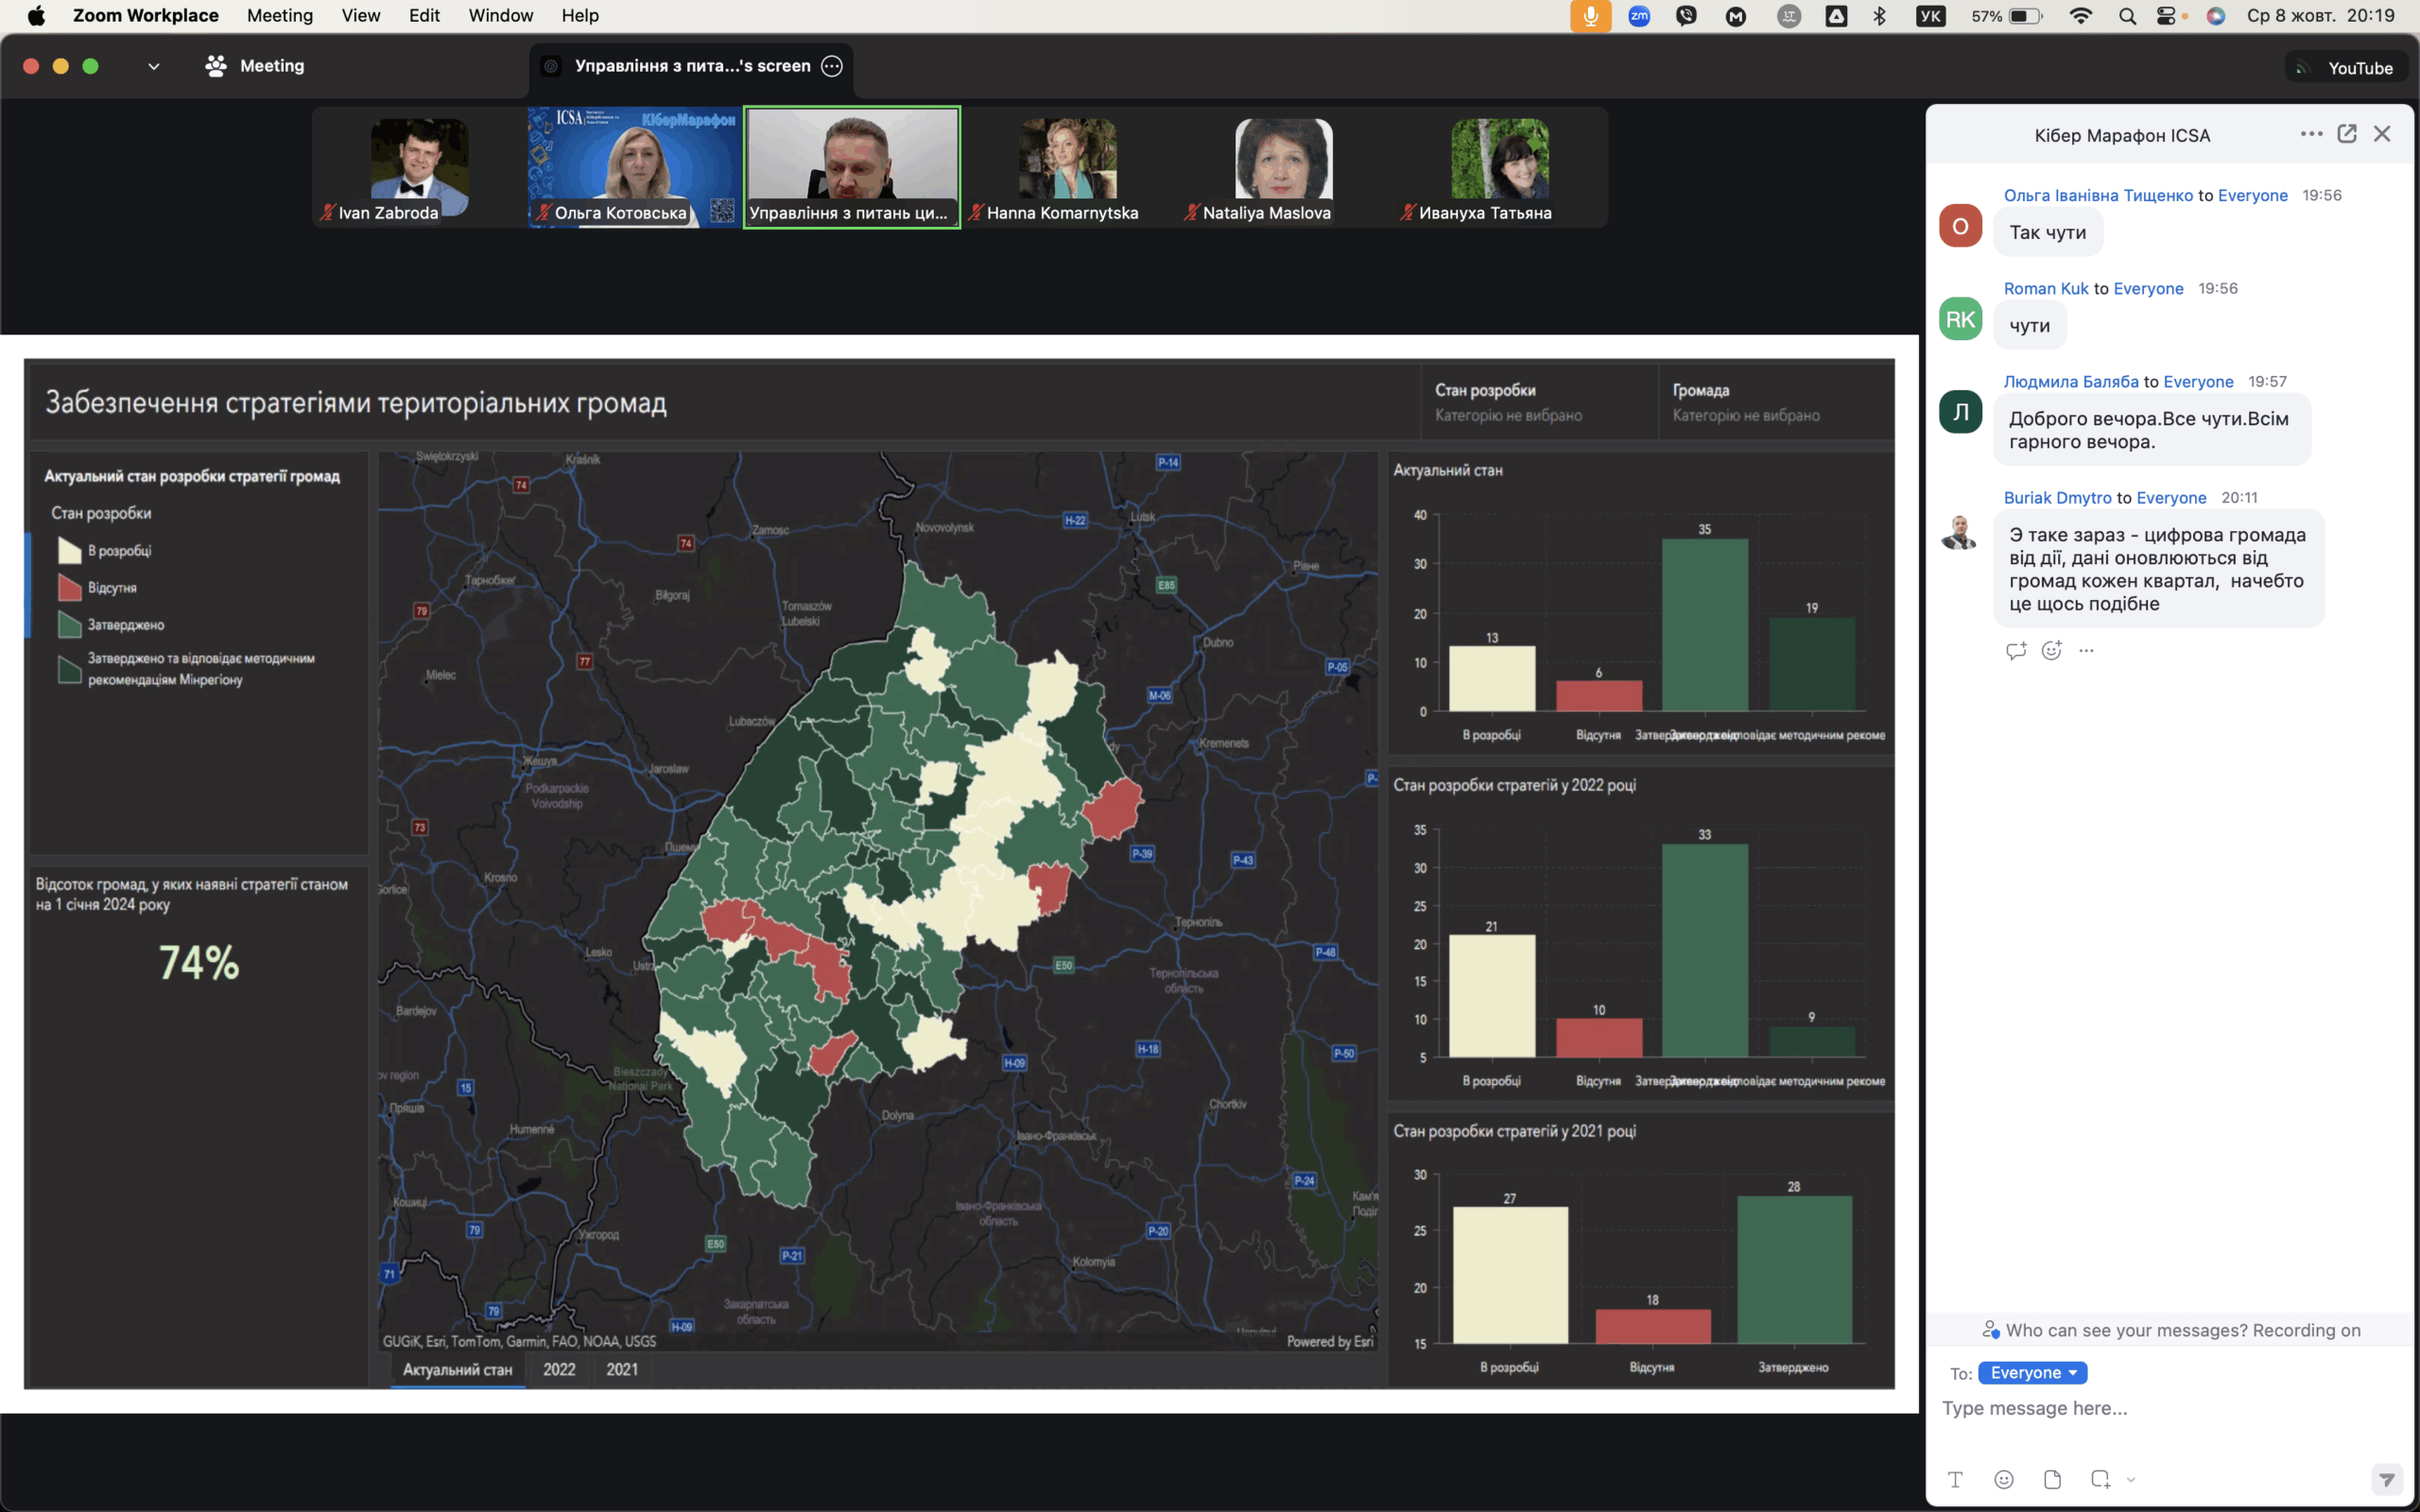
Task: Expand the dropdown chevron next to Meeting
Action: [x=153, y=66]
